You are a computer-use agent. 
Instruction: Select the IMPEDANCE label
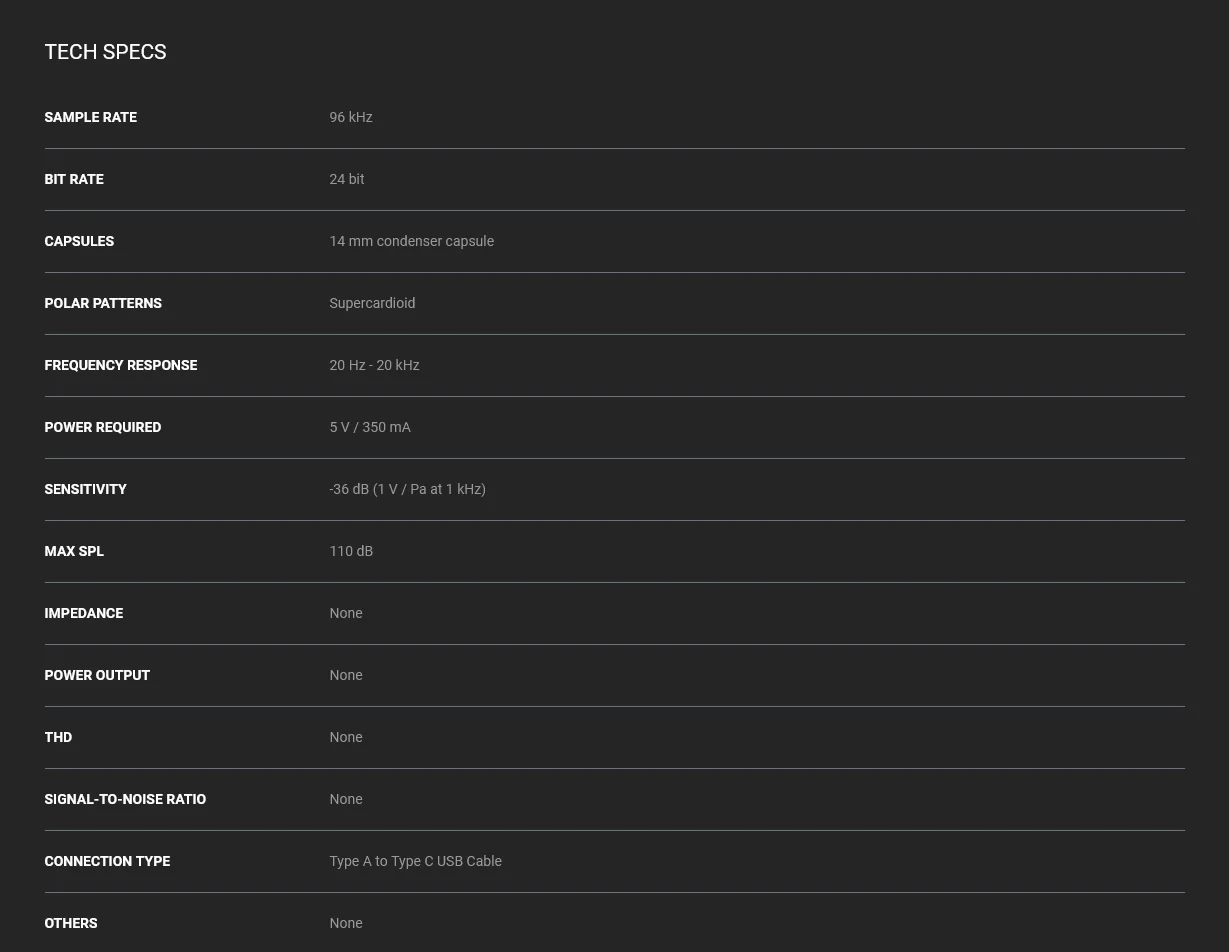84,613
